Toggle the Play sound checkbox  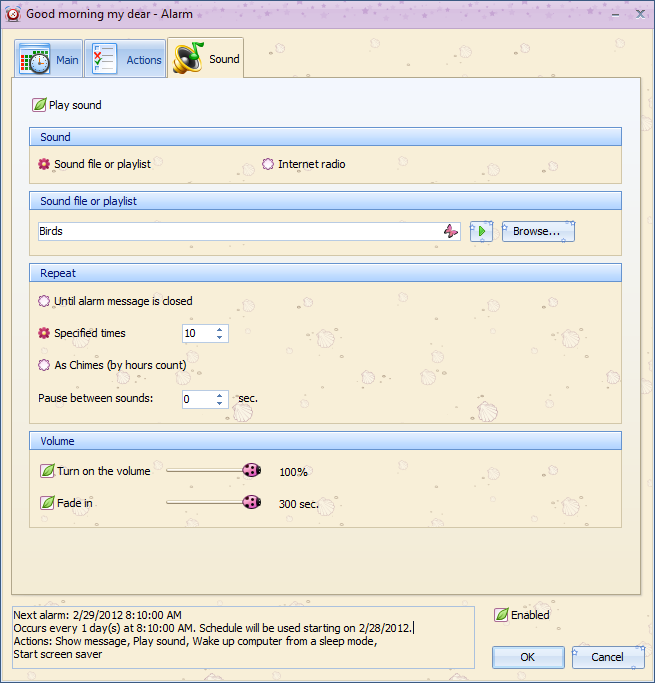(x=39, y=105)
